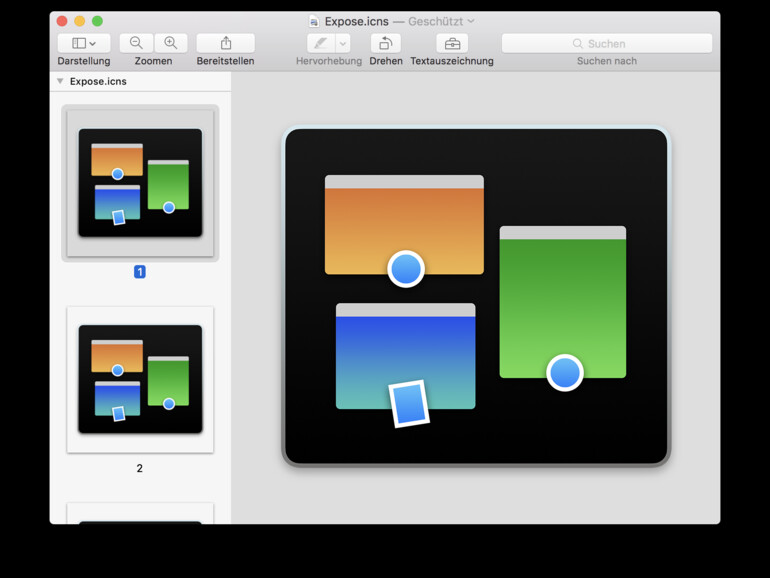Viewport: 770px width, 578px height.
Task: Open the Geschützt title dropdown chevron
Action: click(471, 21)
